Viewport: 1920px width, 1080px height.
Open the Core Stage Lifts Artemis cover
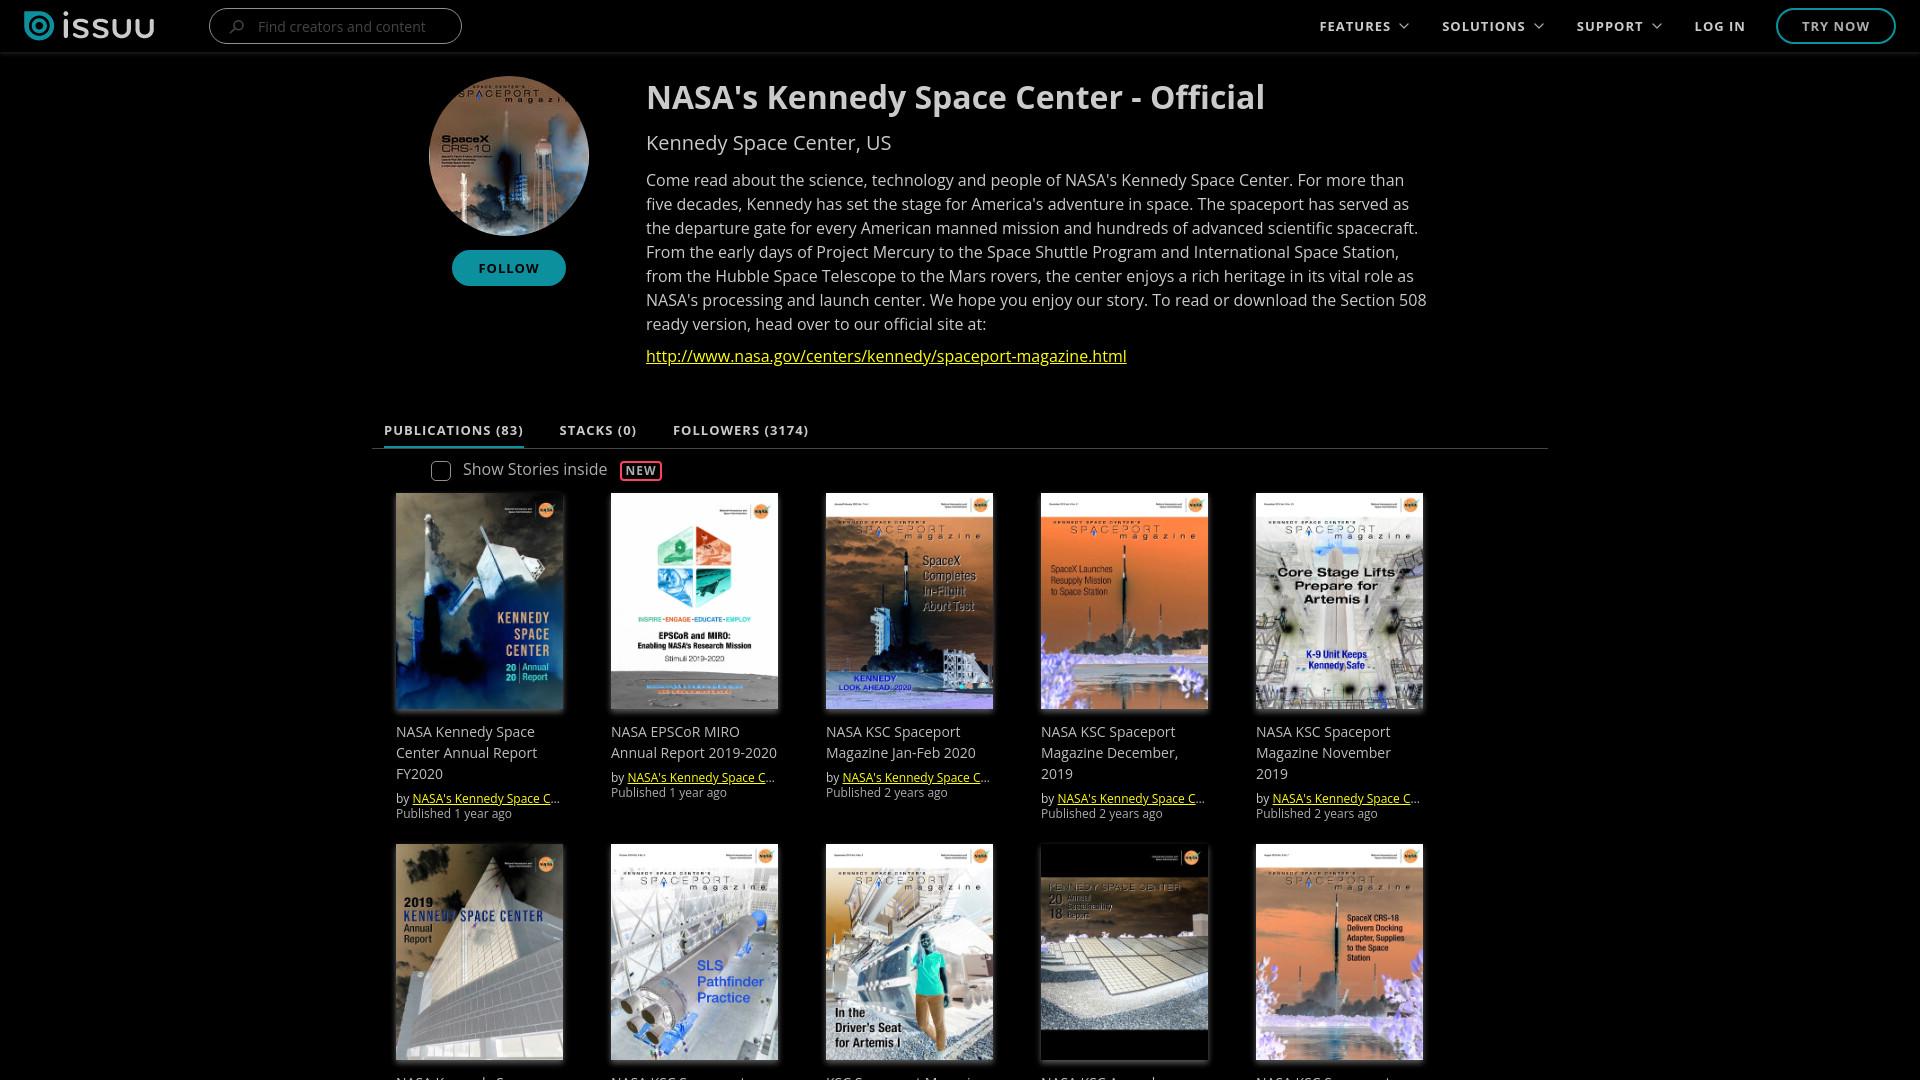pos(1339,601)
